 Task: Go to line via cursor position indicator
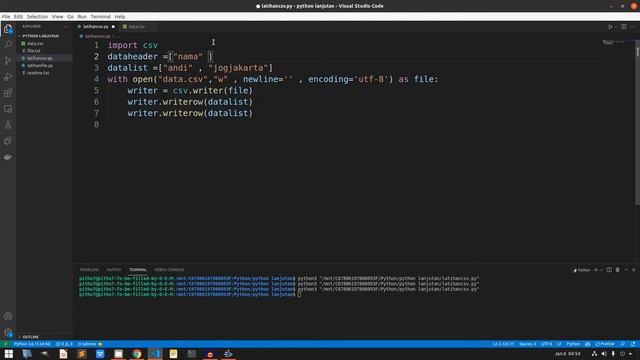(503, 344)
